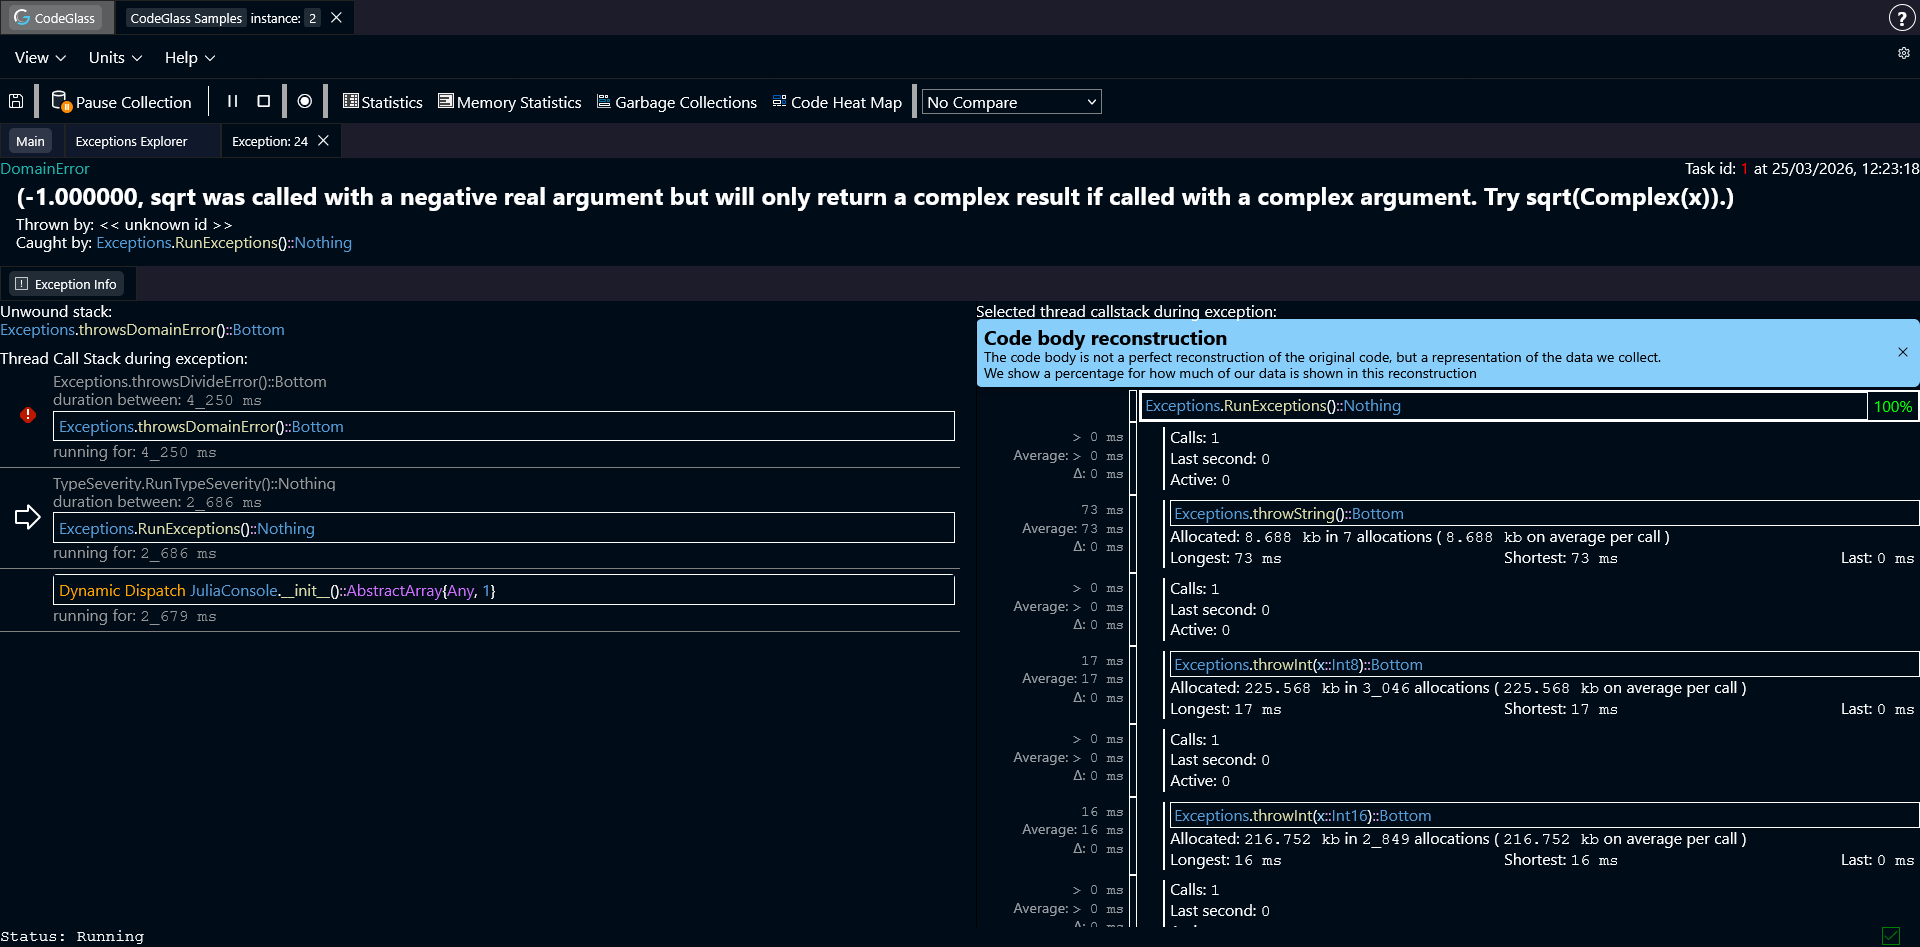Click the pause playback control
Screen dimensions: 1920x947
(232, 100)
